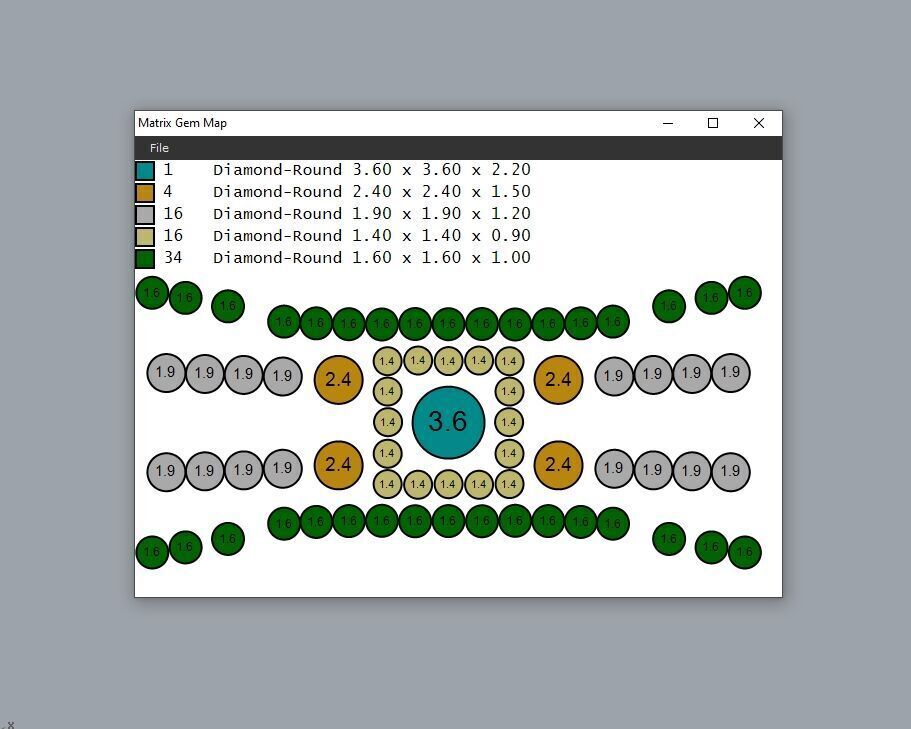The image size is (911, 729).
Task: Click the orange 2.4 gem lower-right of center
Action: click(x=558, y=465)
